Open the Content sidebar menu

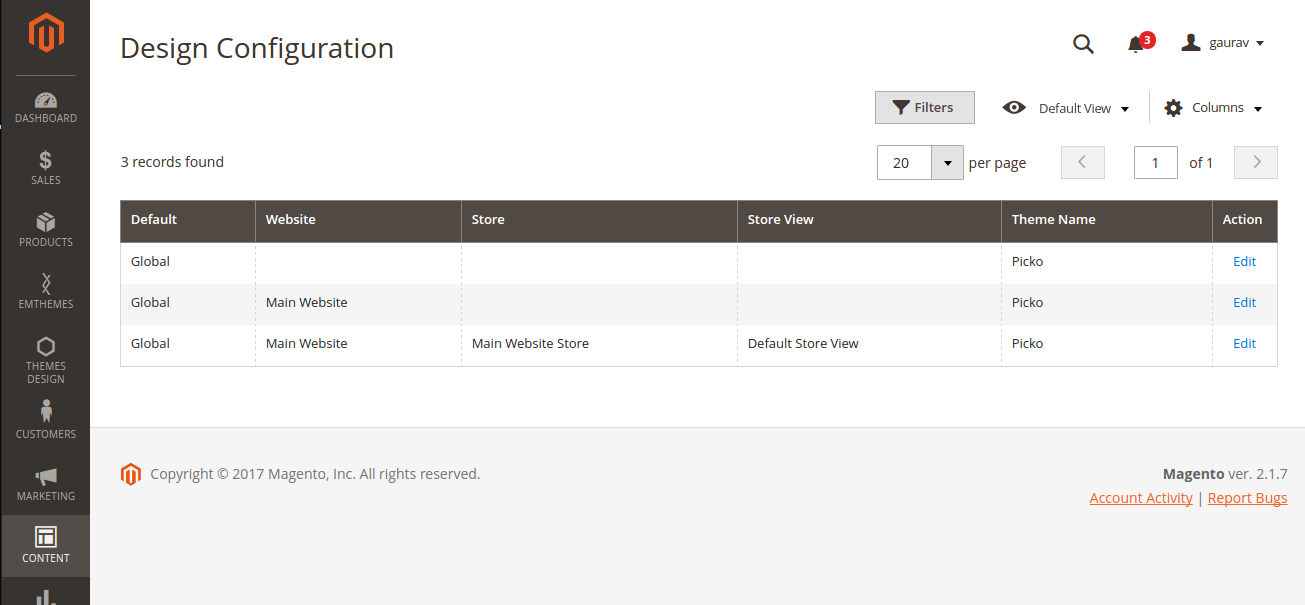(x=46, y=545)
